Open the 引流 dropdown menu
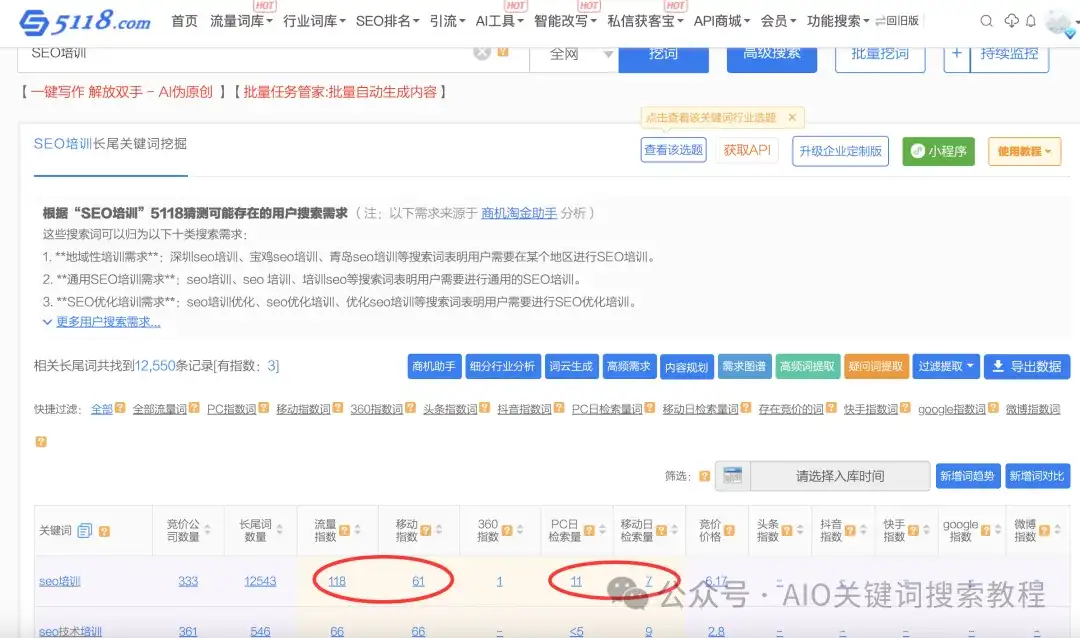1080x638 pixels. [x=447, y=21]
